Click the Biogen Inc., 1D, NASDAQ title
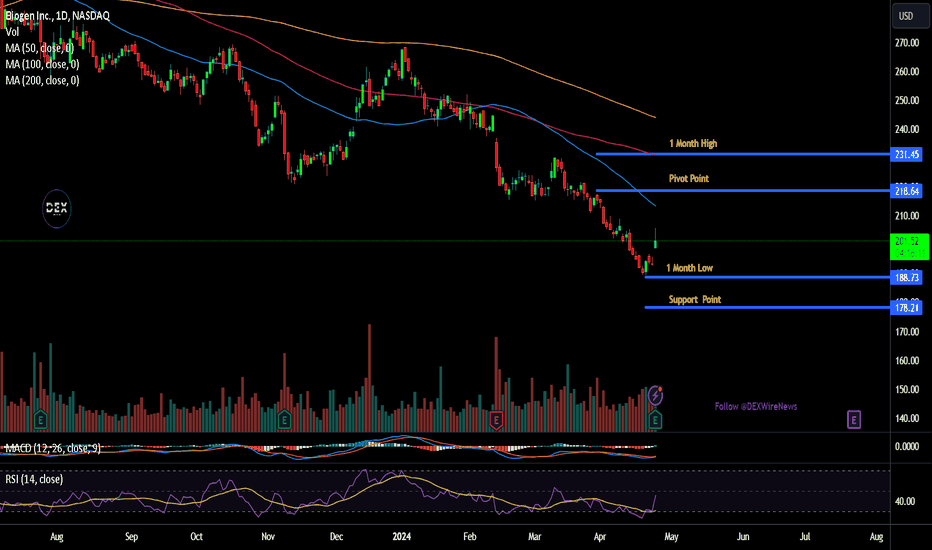This screenshot has height=550, width=932. click(58, 15)
